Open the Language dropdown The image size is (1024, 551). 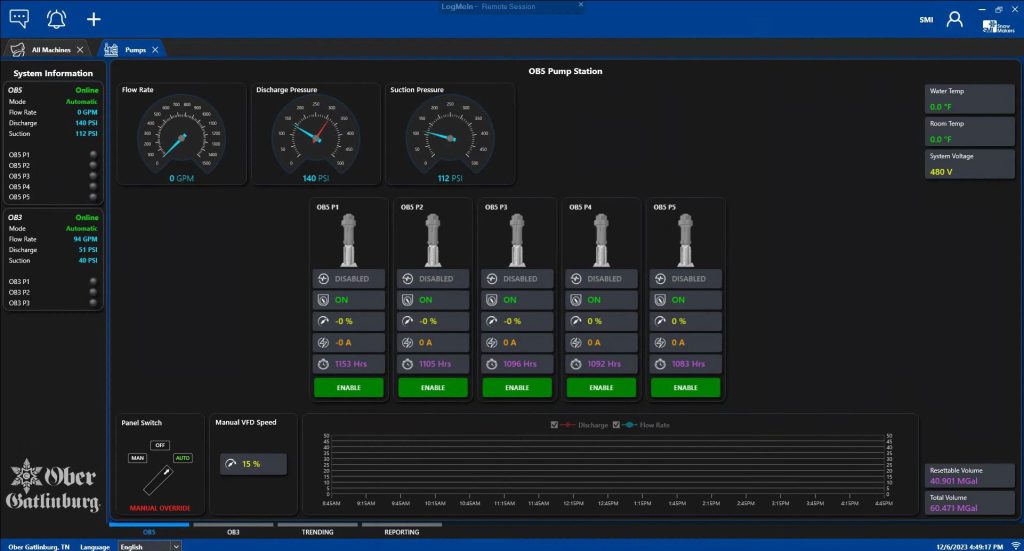pyautogui.click(x=148, y=546)
